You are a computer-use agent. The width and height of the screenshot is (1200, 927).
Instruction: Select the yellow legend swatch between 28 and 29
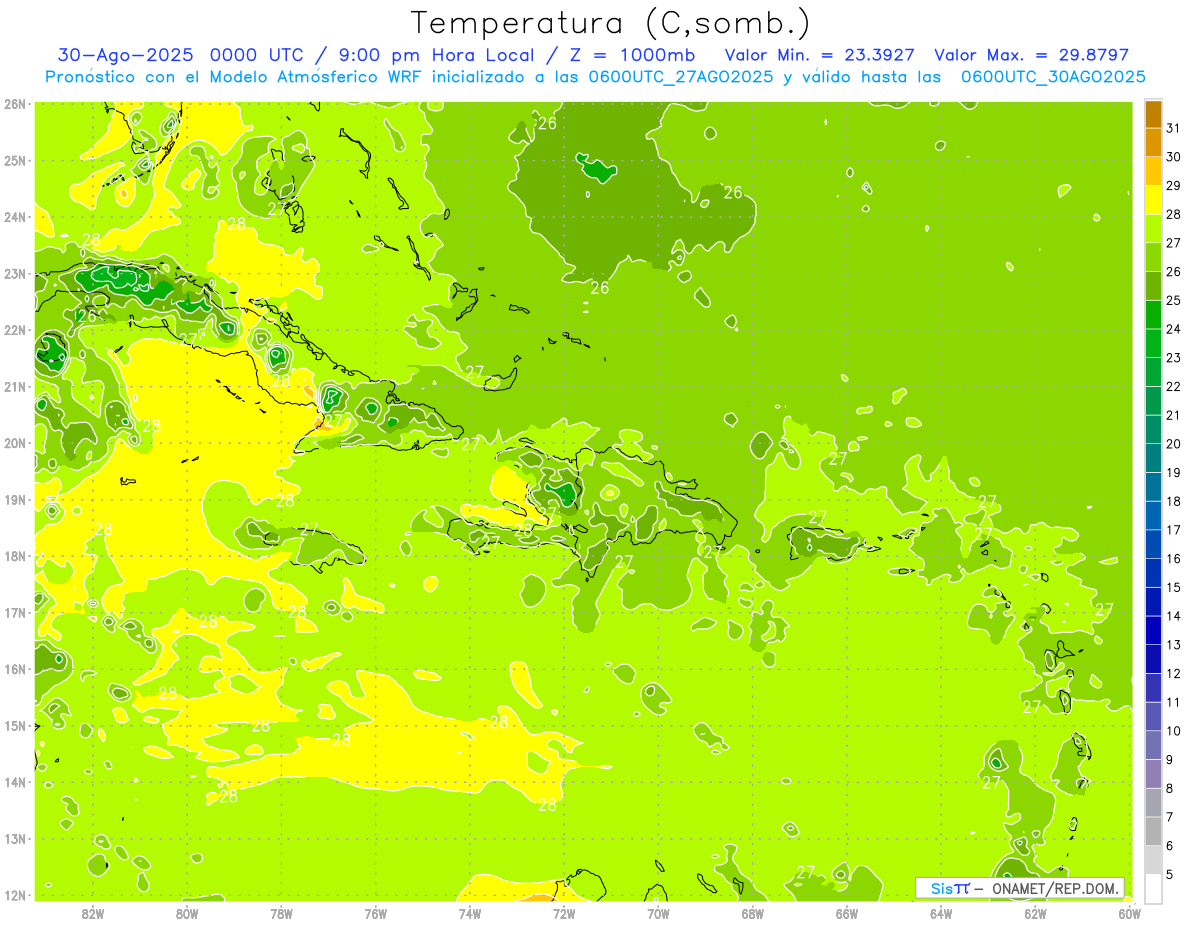click(1153, 200)
